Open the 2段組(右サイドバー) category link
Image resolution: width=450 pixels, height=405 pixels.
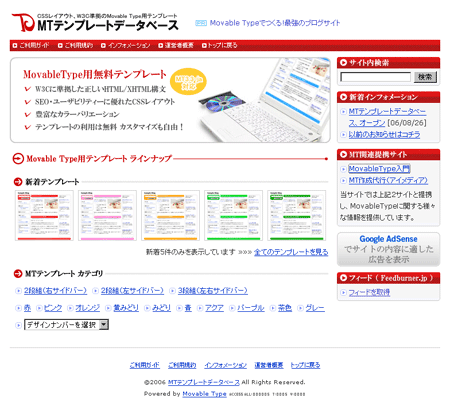click(55, 291)
